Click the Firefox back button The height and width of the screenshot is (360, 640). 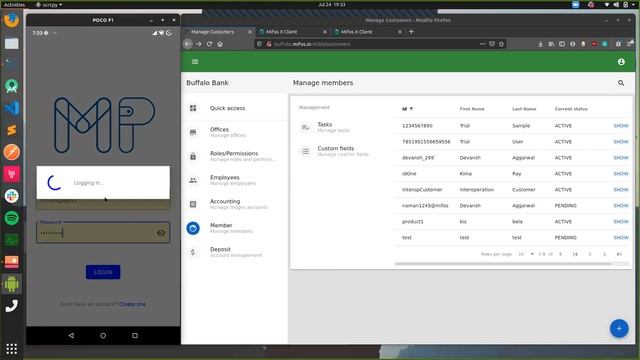coord(188,44)
